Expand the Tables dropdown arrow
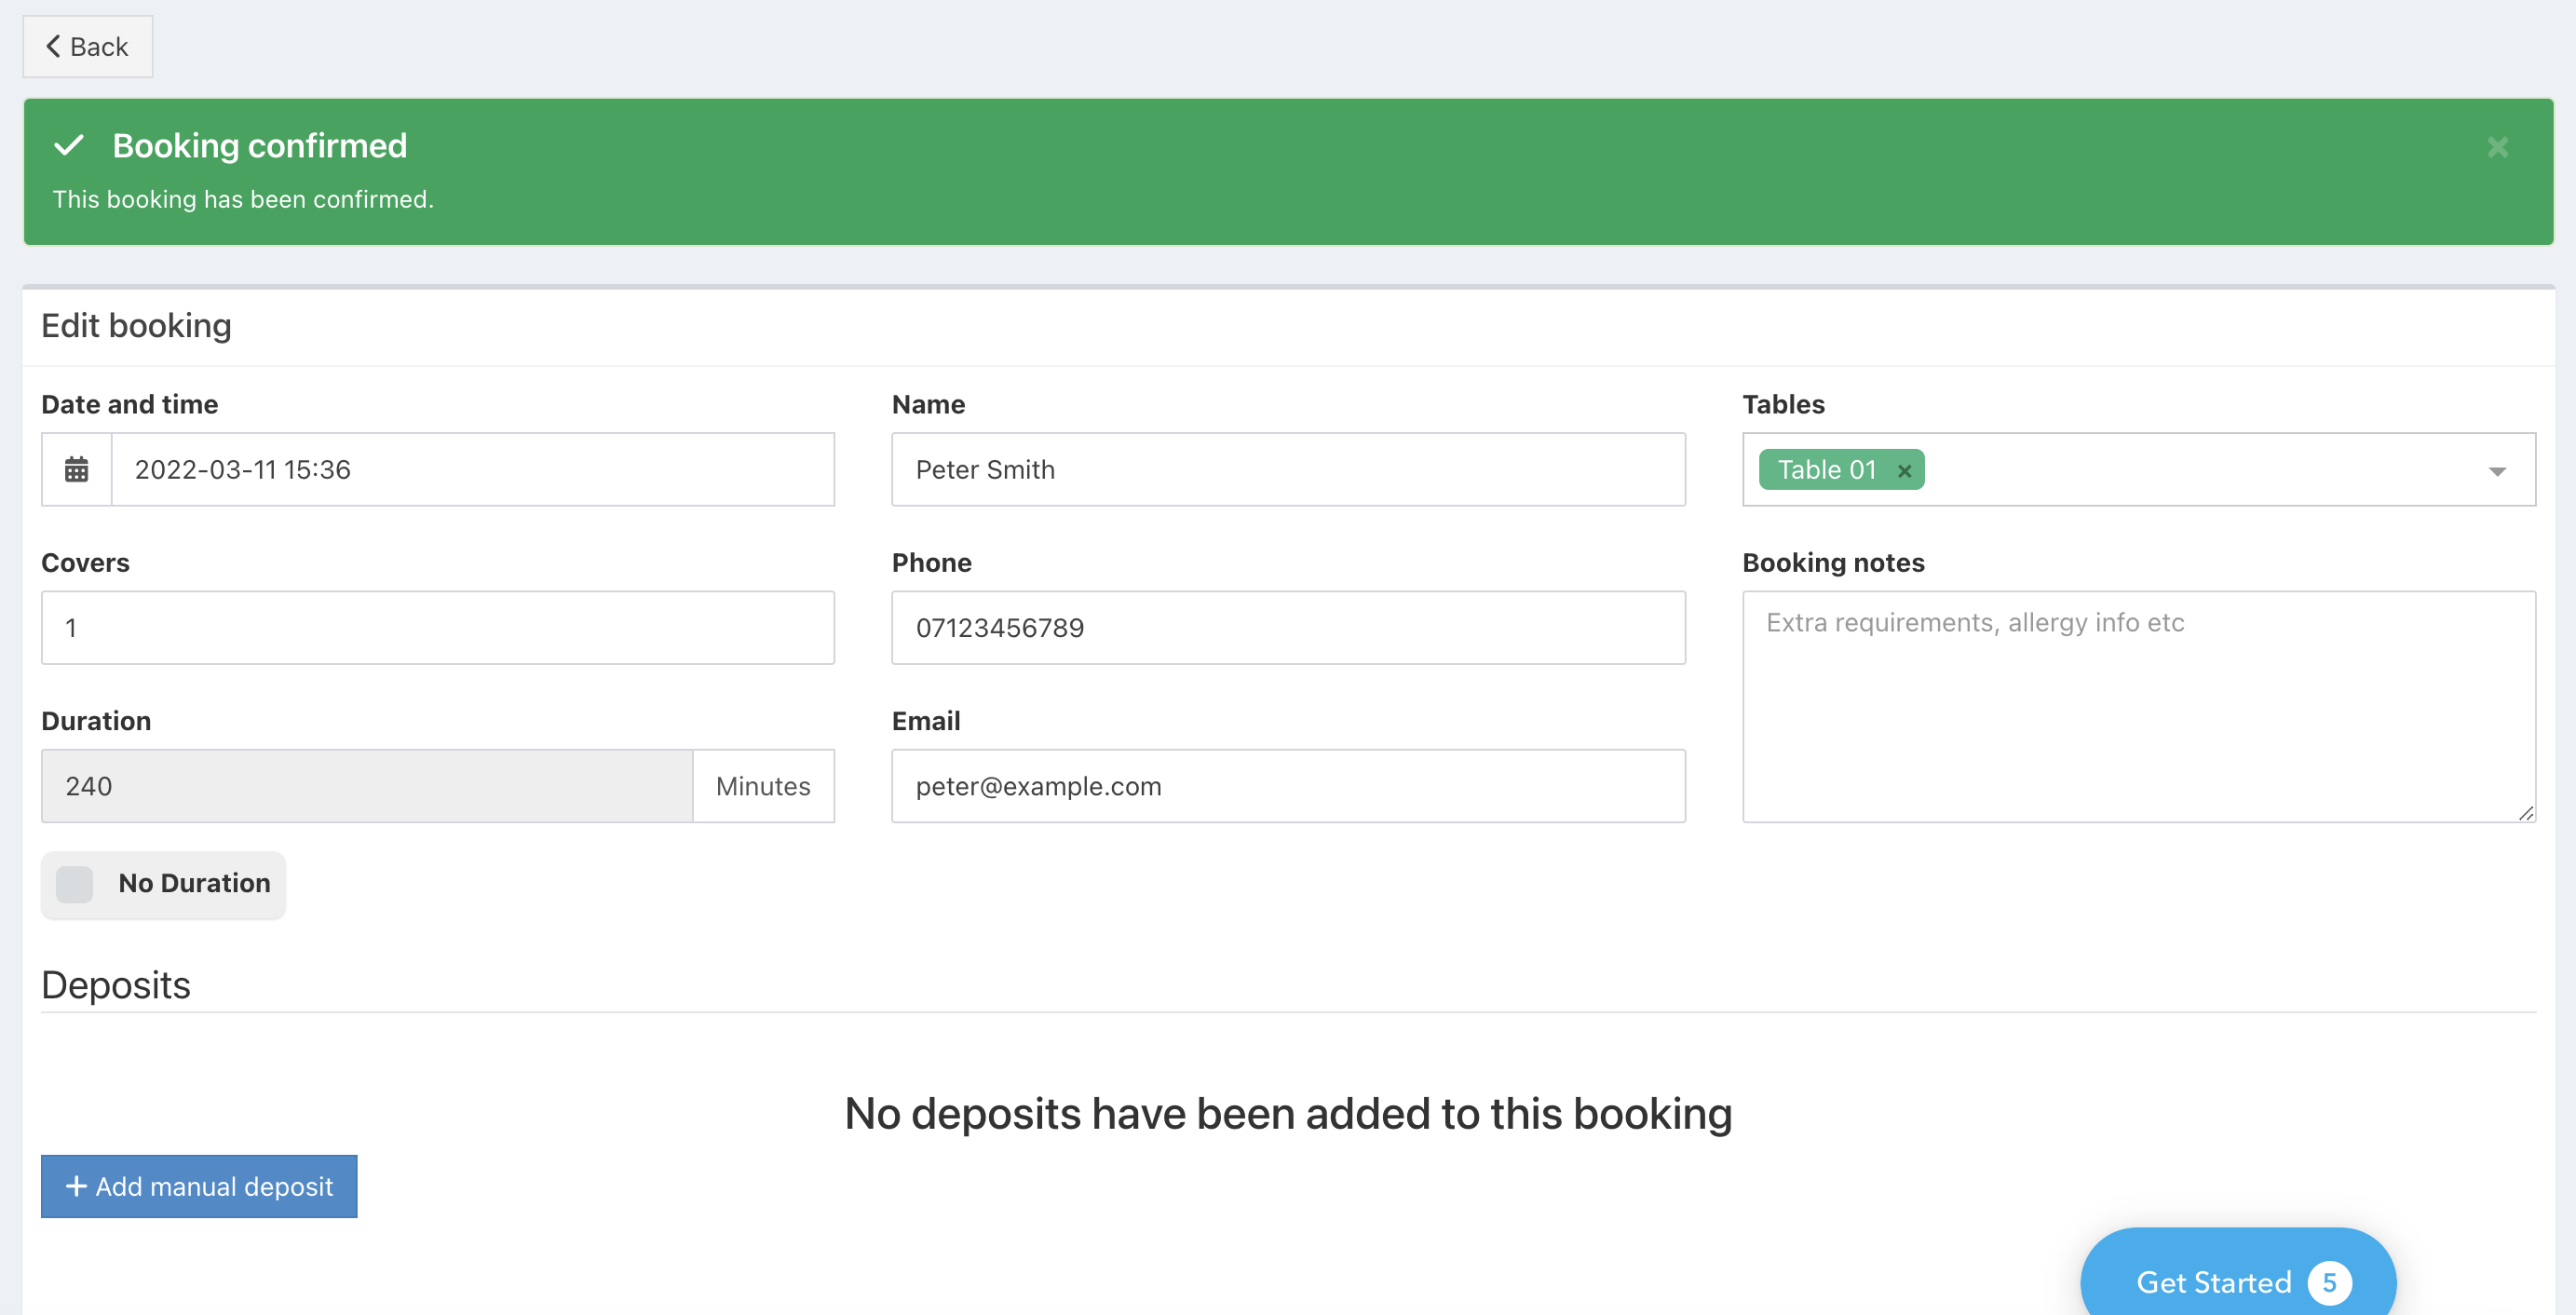This screenshot has width=2576, height=1315. [x=2496, y=471]
